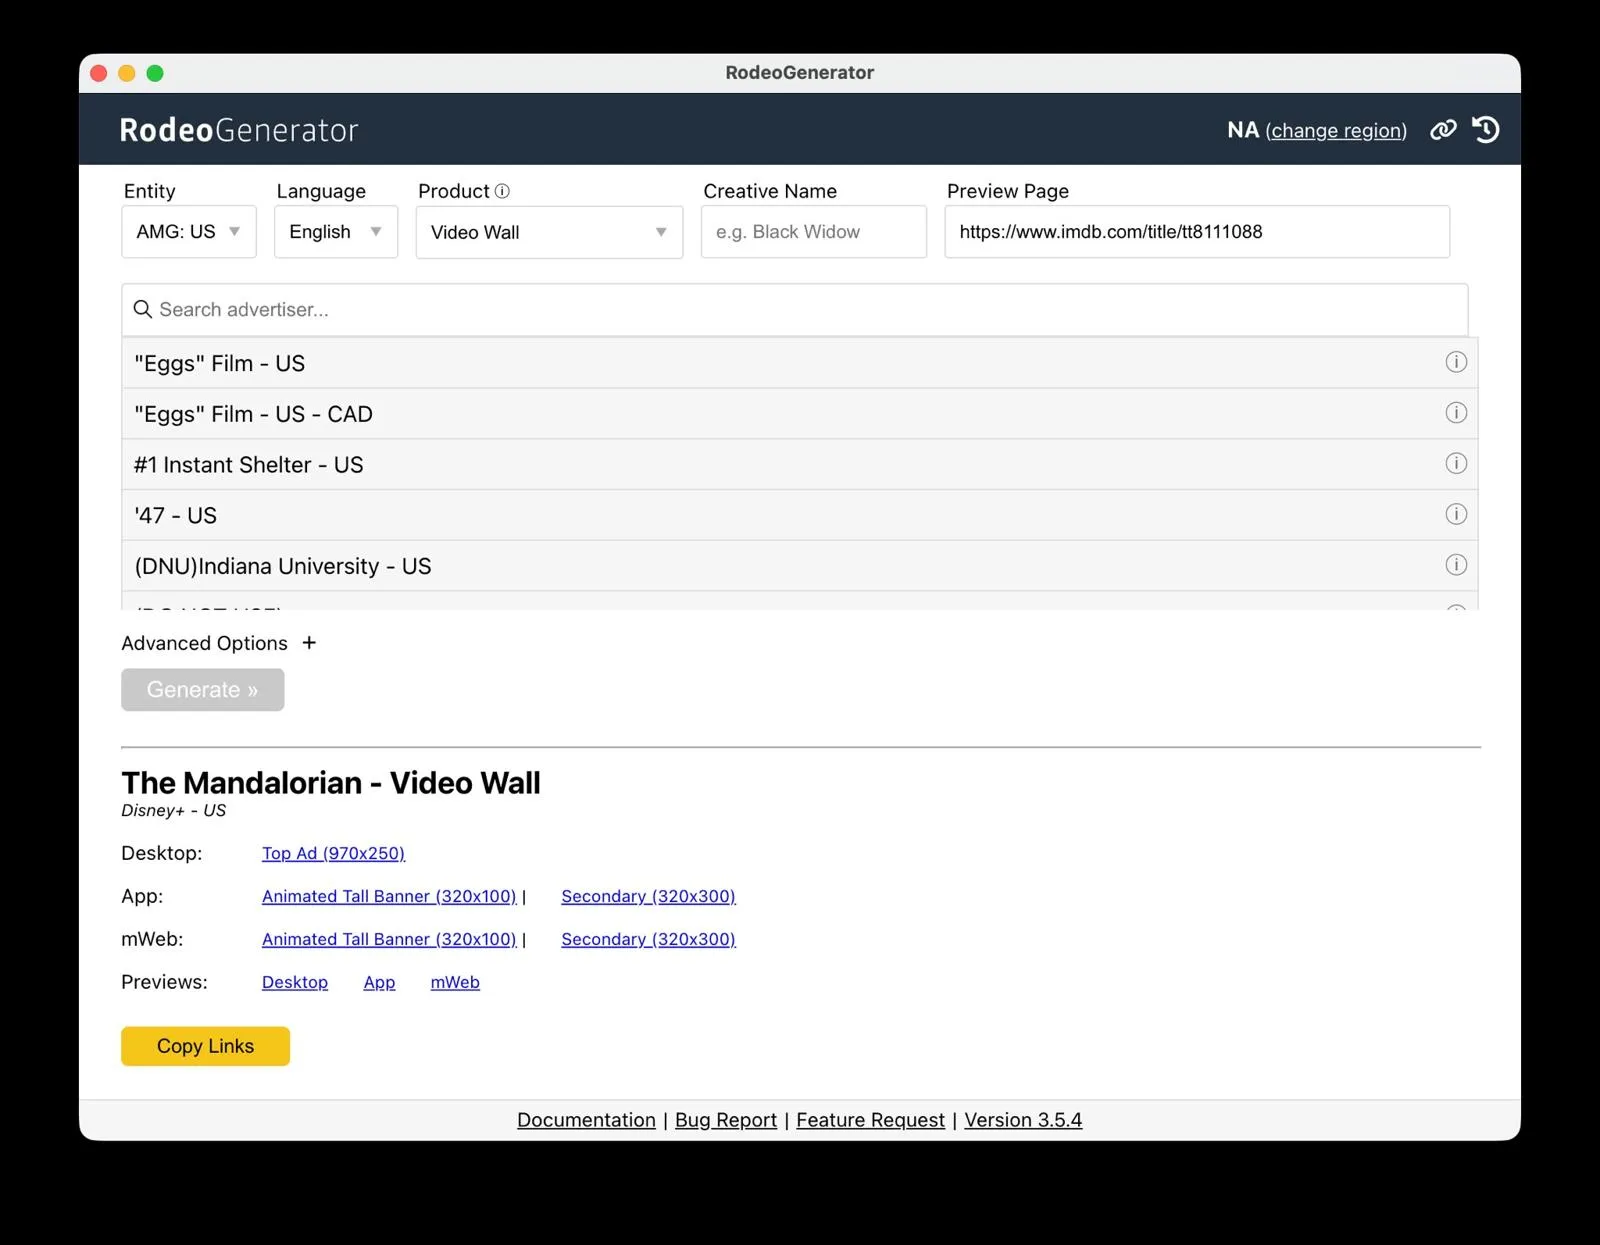Open mWeb Secondary (320x300) link
Image resolution: width=1600 pixels, height=1245 pixels.
tap(648, 939)
